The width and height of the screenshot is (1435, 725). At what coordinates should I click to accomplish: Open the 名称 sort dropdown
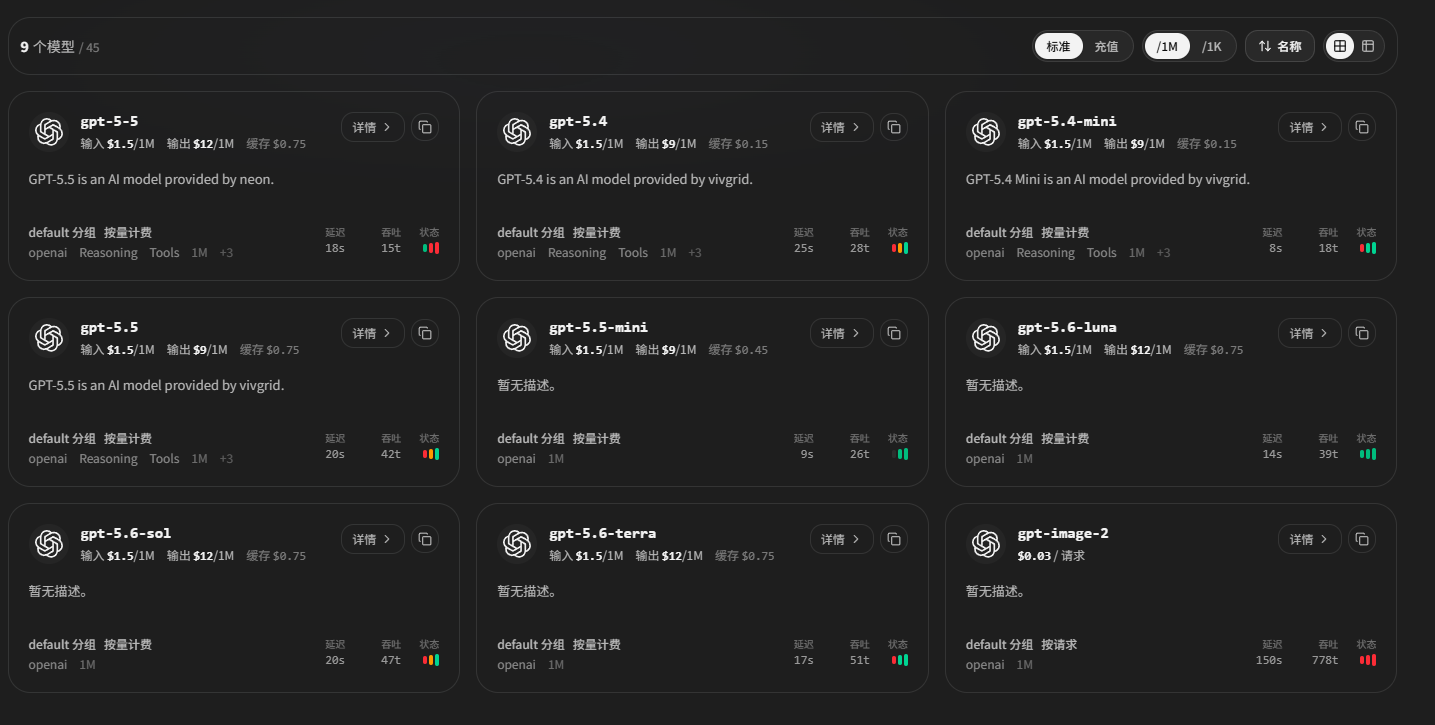(x=1280, y=46)
